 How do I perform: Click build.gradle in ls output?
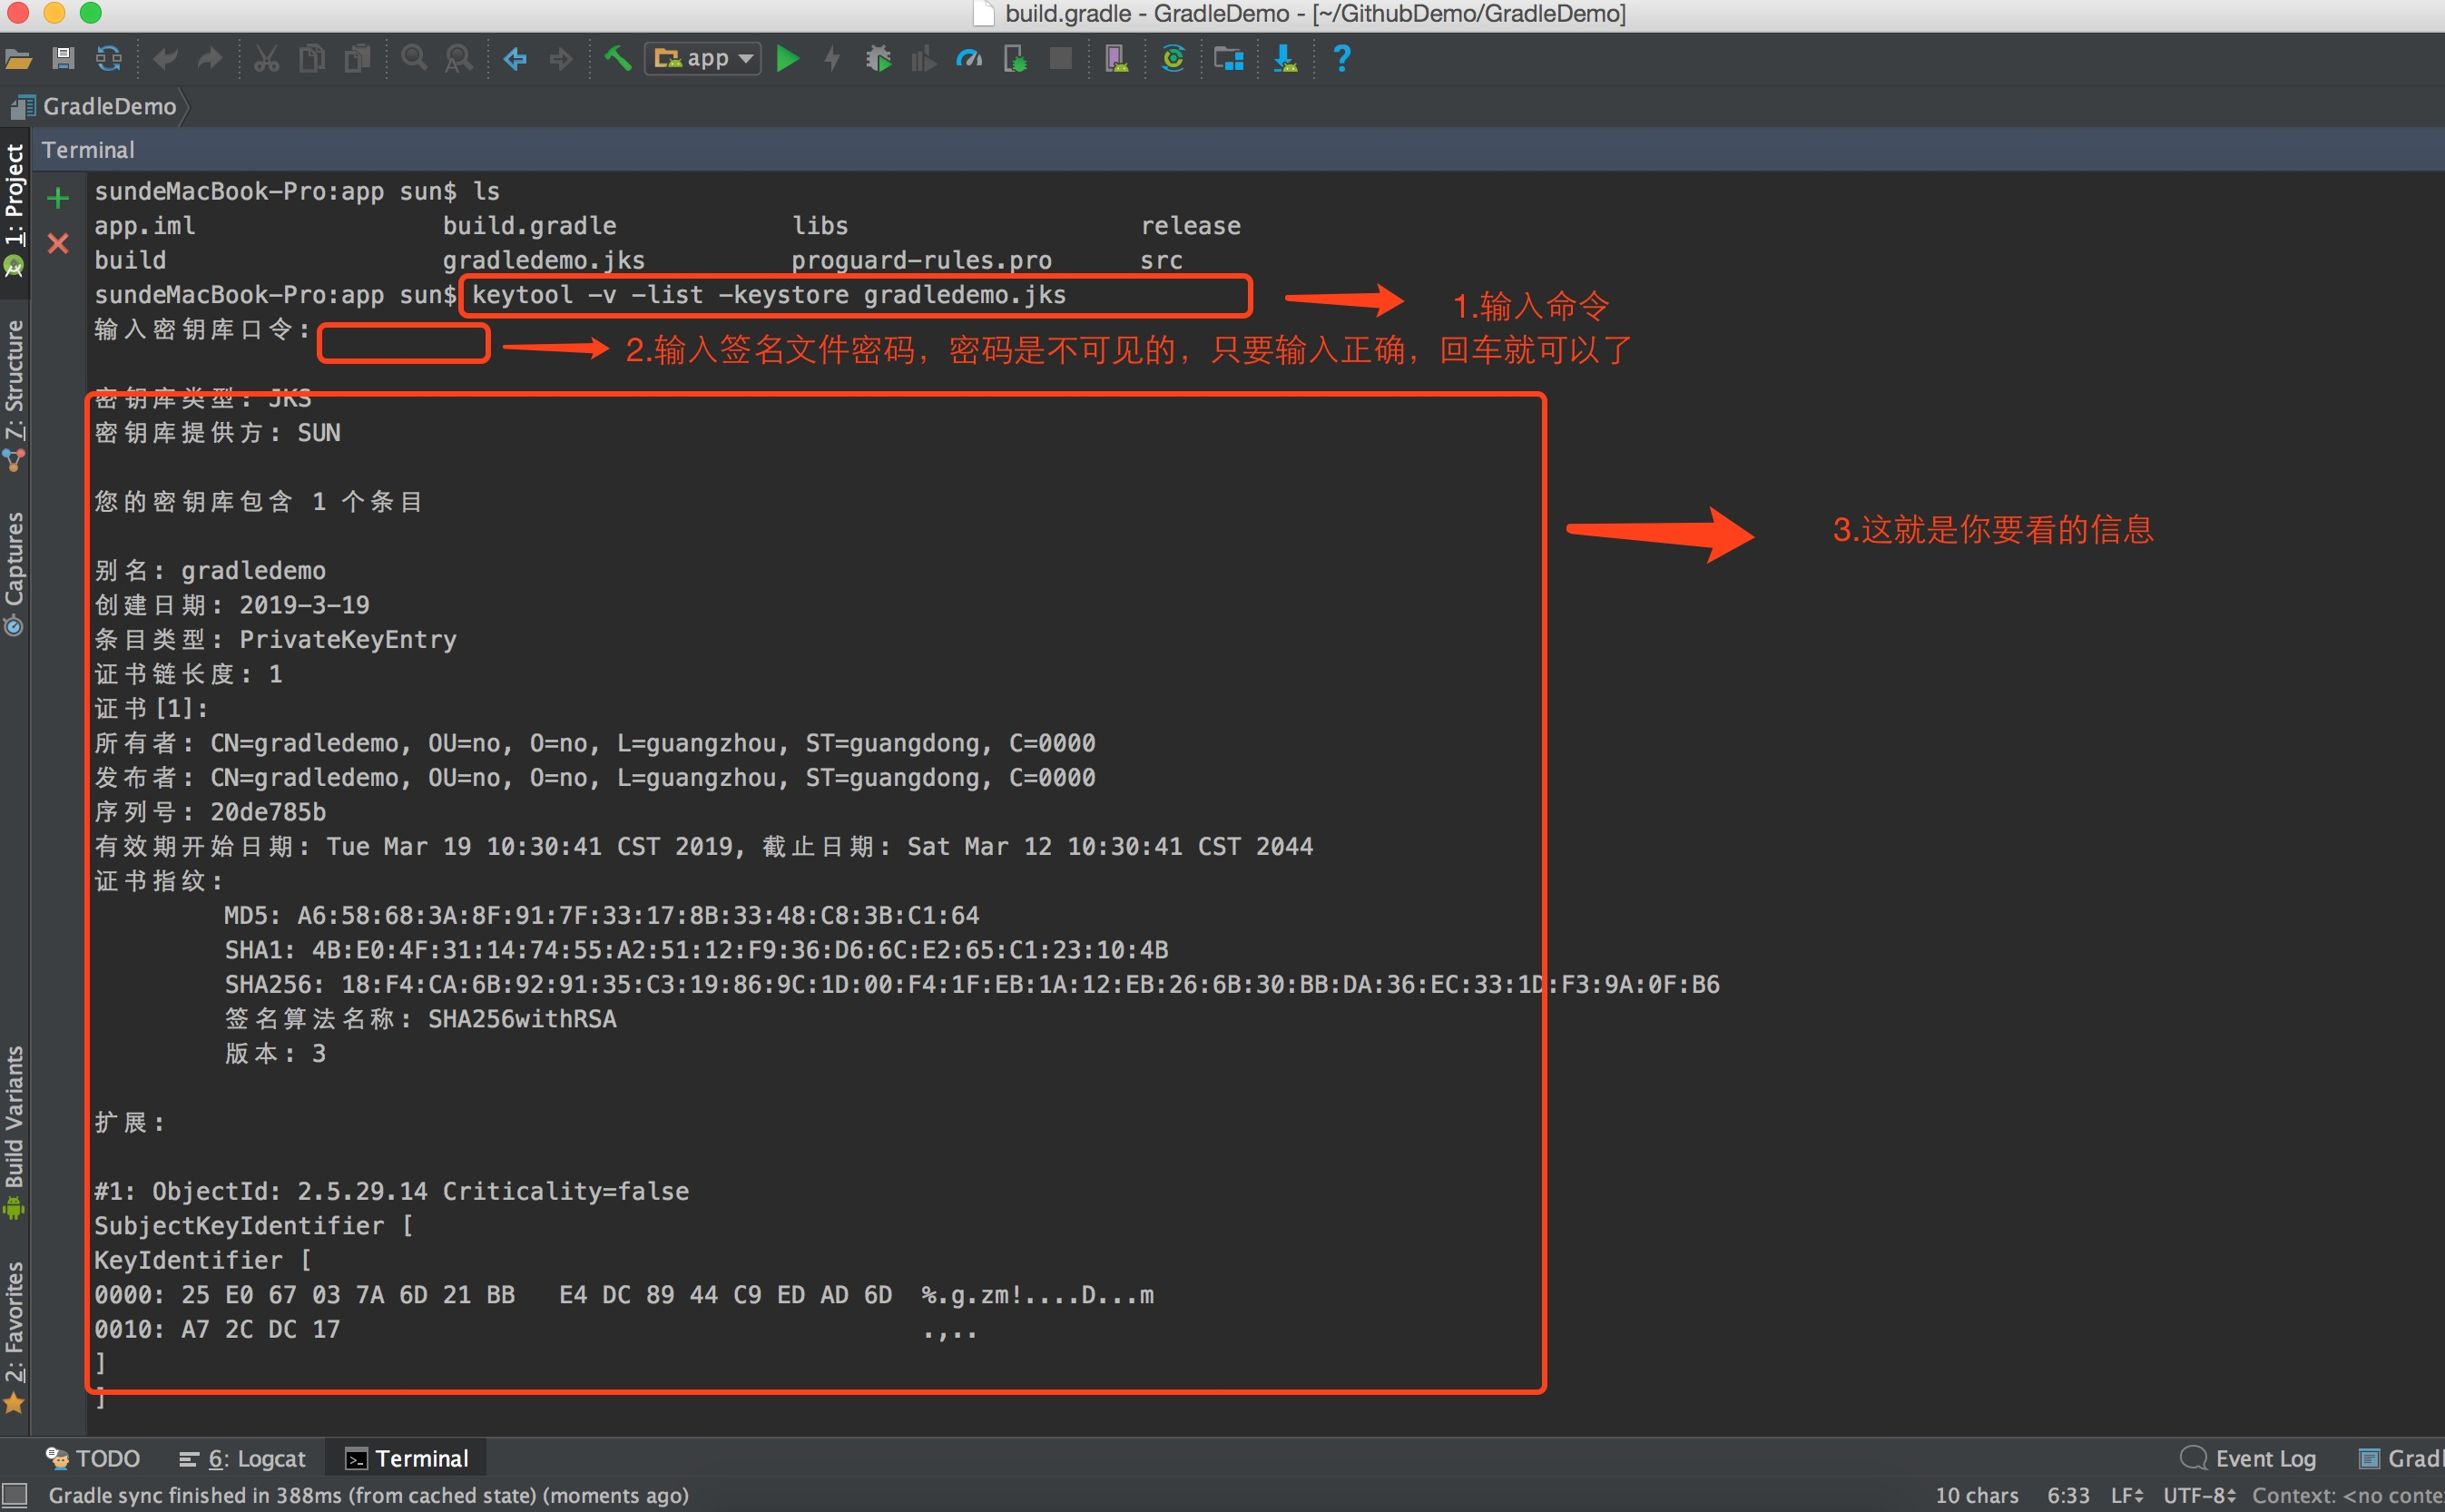pyautogui.click(x=529, y=226)
